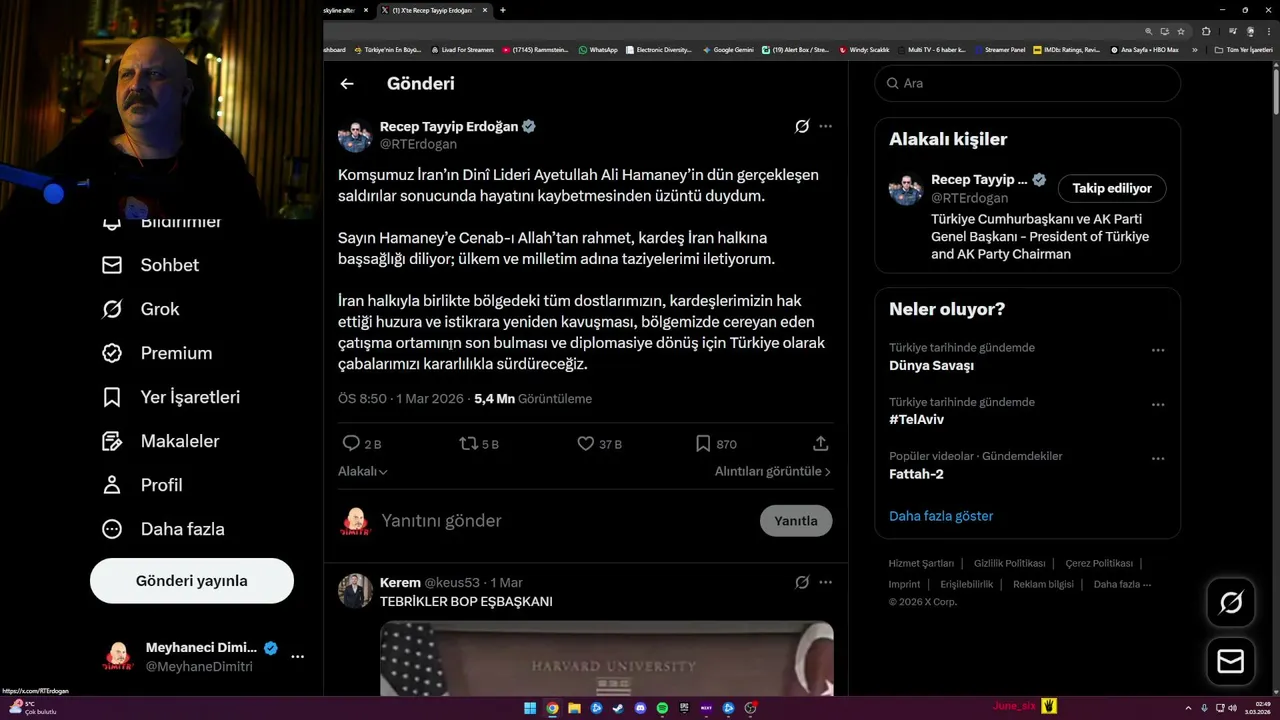Click the Gönderi yayınla button
This screenshot has height=720, width=1280.
(192, 581)
